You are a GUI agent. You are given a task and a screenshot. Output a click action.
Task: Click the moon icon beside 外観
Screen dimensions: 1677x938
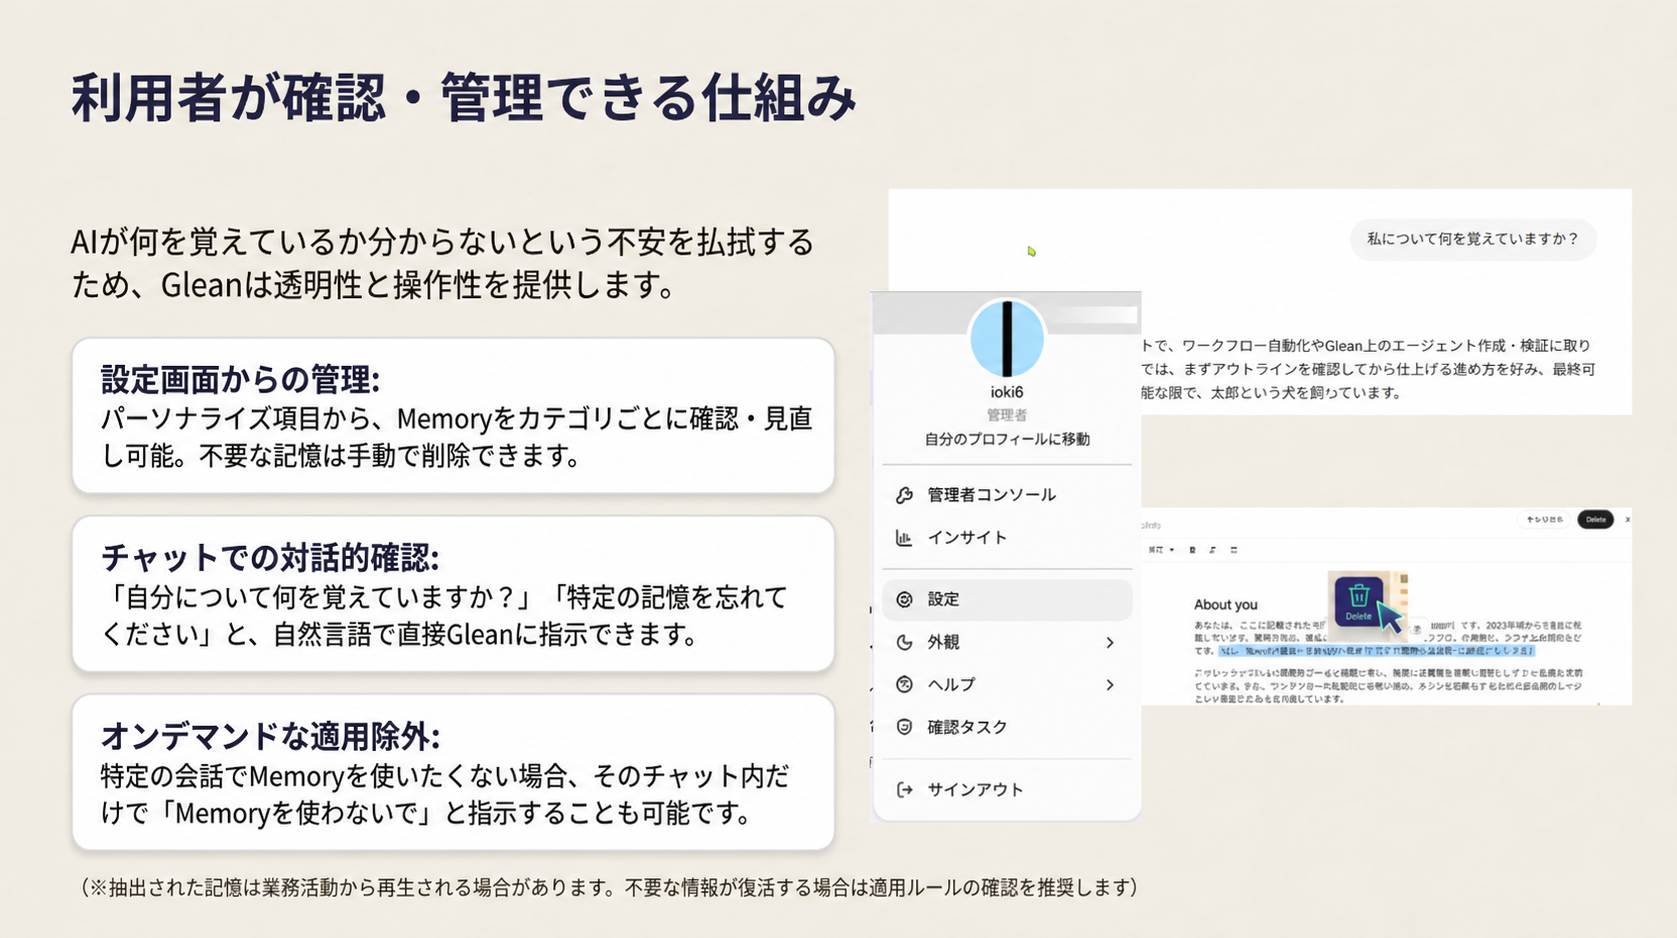pos(904,642)
